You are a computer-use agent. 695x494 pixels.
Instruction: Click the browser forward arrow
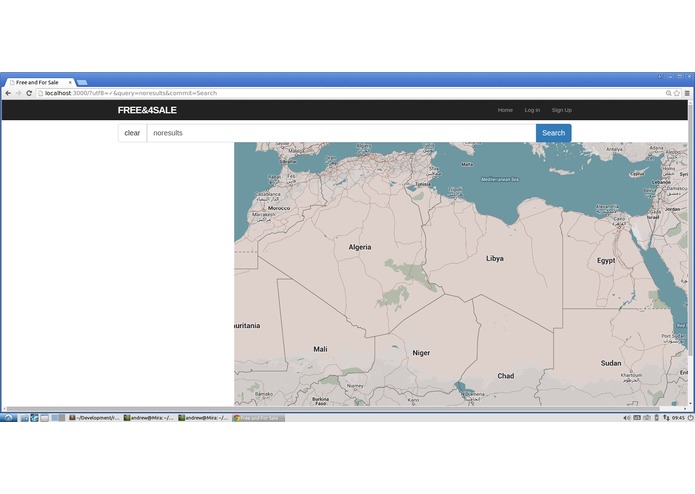point(19,93)
